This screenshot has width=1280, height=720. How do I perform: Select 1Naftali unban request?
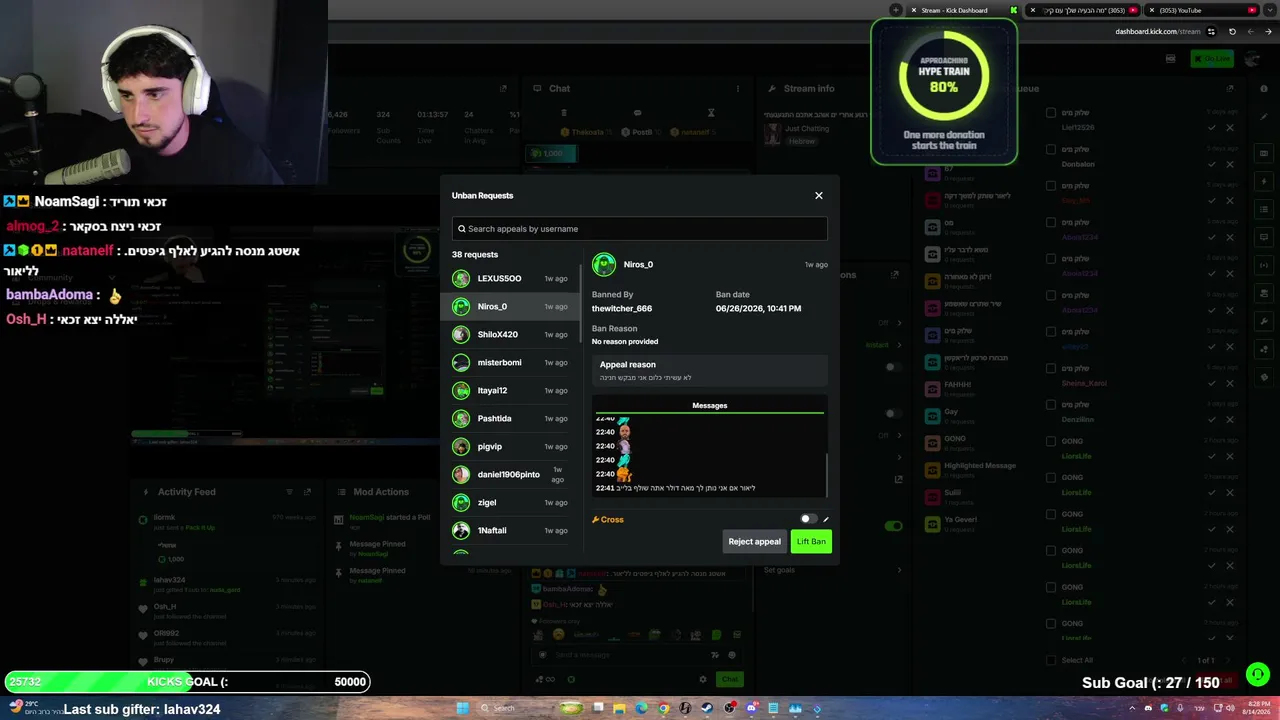510,531
